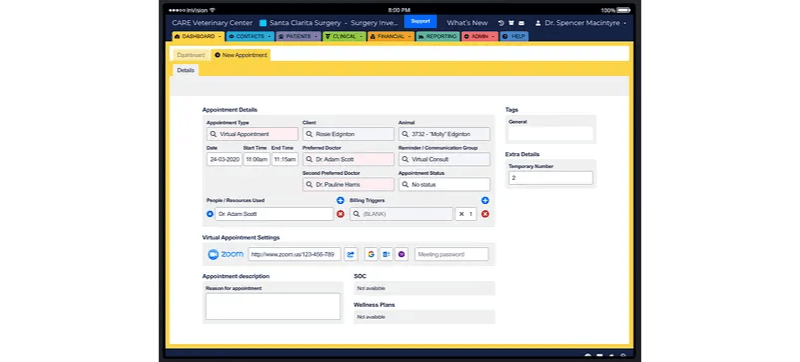Remove the Dr. Adam Scott resource row
Viewport: 800px width, 362px height.
point(340,214)
